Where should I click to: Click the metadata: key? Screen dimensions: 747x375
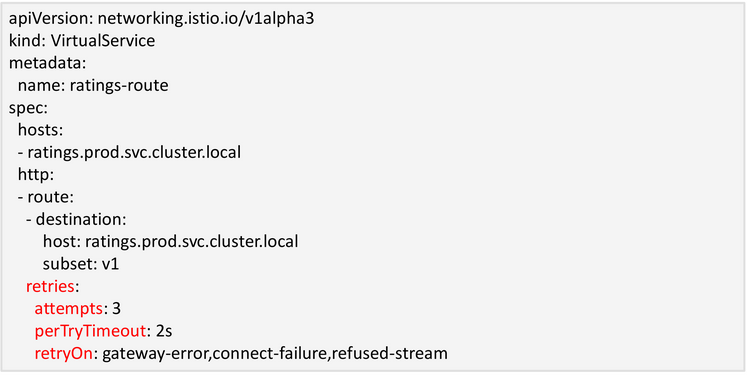[x=48, y=63]
